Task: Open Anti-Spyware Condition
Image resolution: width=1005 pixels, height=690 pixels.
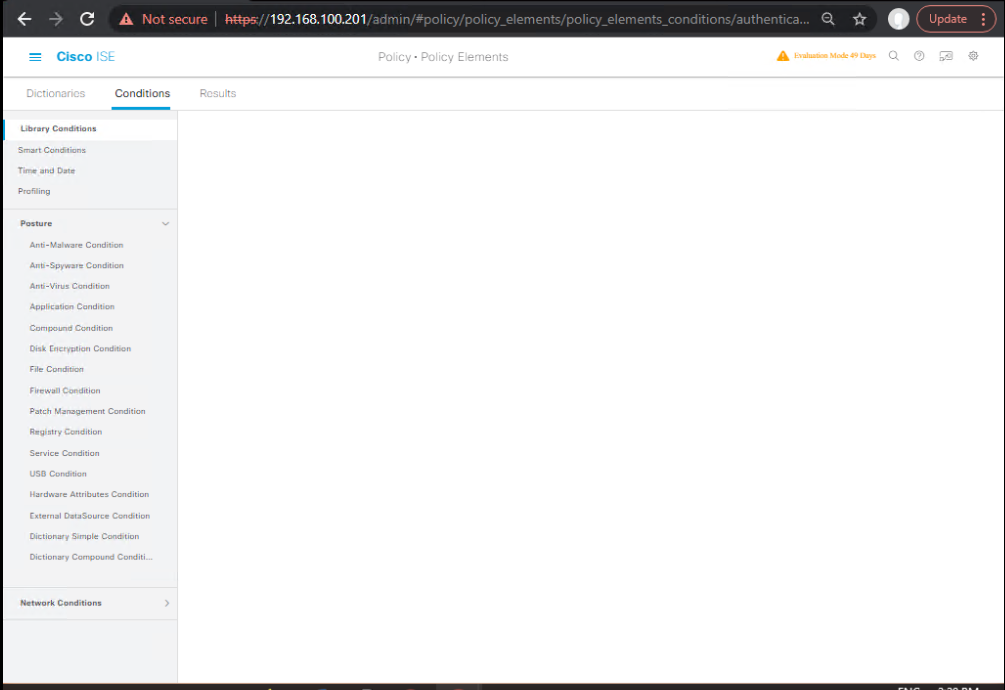Action: coord(76,265)
